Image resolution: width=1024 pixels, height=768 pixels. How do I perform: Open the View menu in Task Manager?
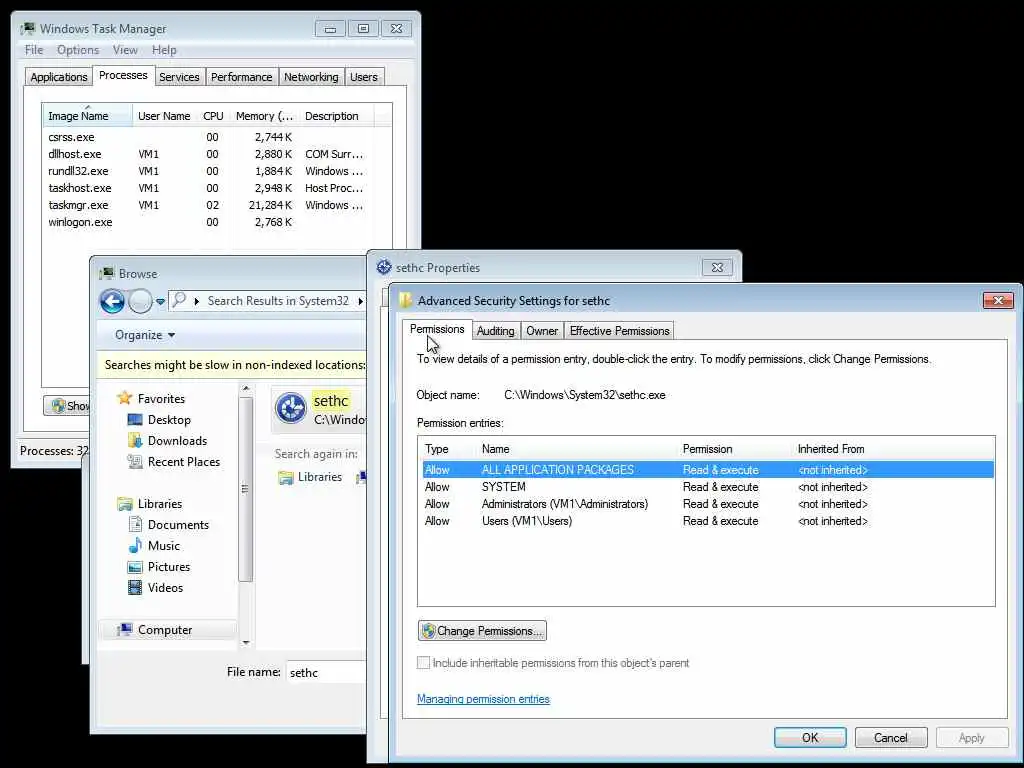click(125, 50)
